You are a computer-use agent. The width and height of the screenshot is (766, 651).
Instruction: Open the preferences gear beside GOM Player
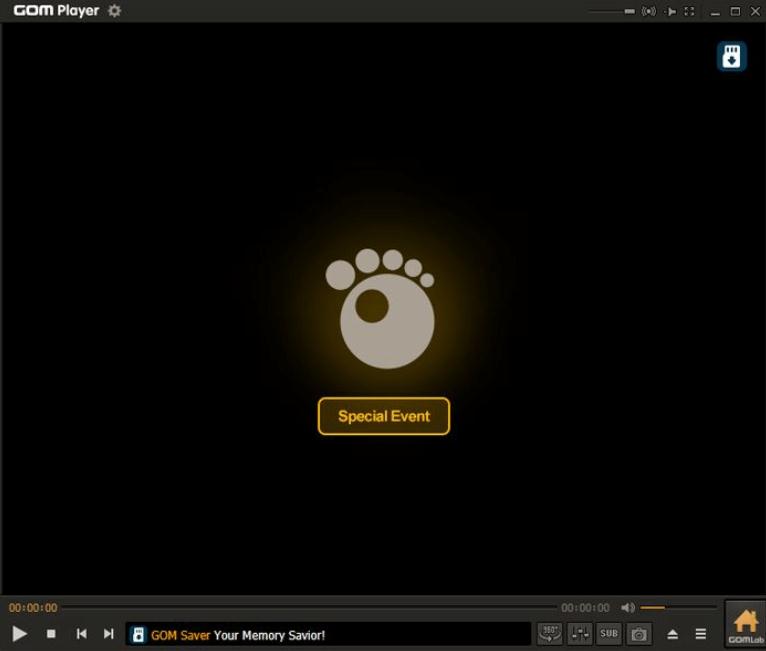click(x=114, y=11)
